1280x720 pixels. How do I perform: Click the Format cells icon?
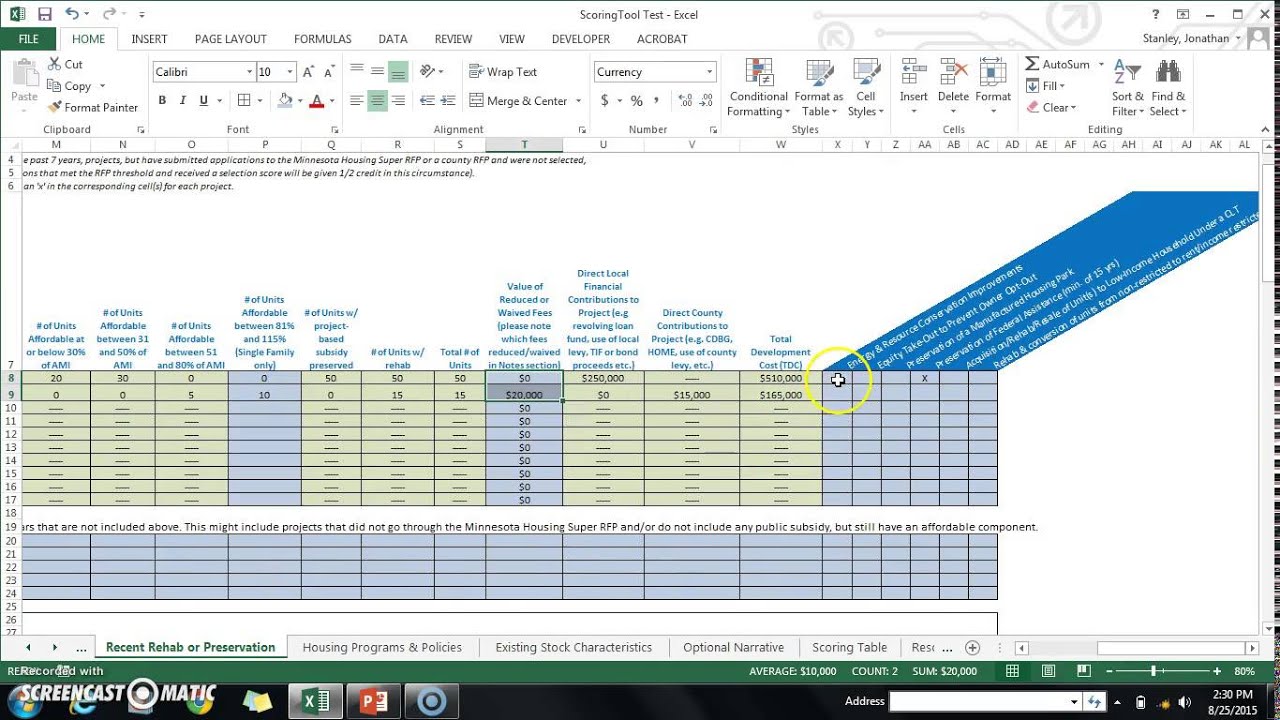click(993, 72)
